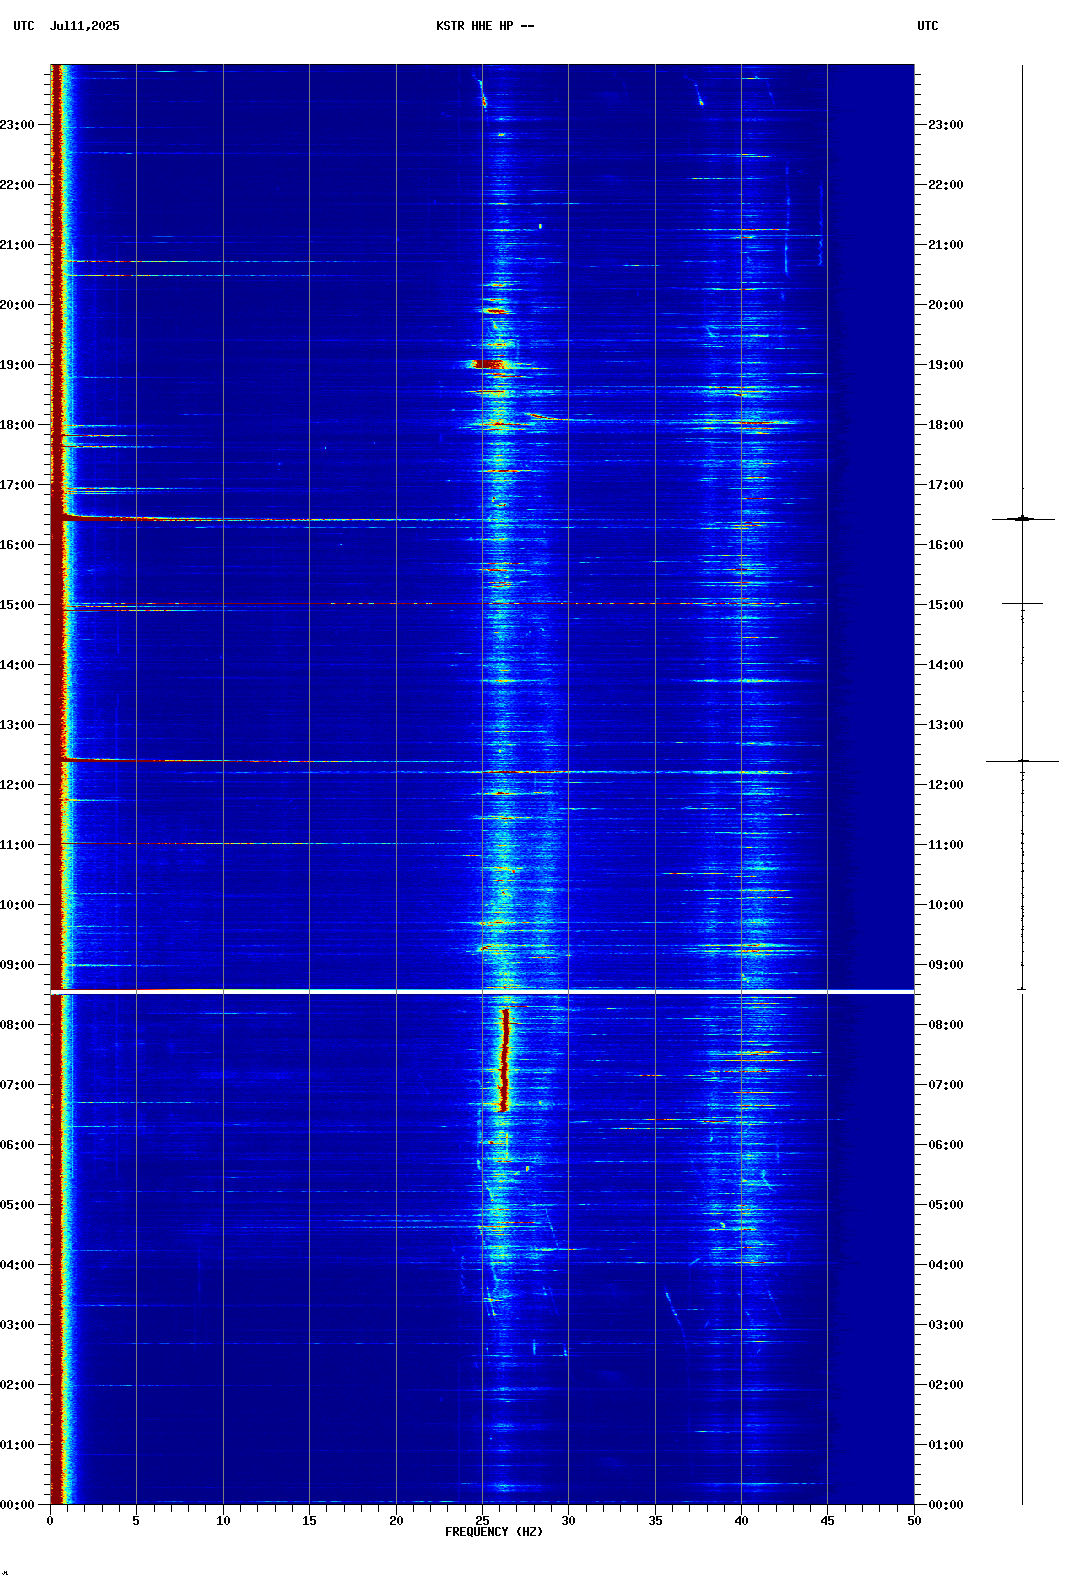This screenshot has width=1066, height=1584.
Task: Click the 25 tick label on frequency axis
Action: [482, 1520]
